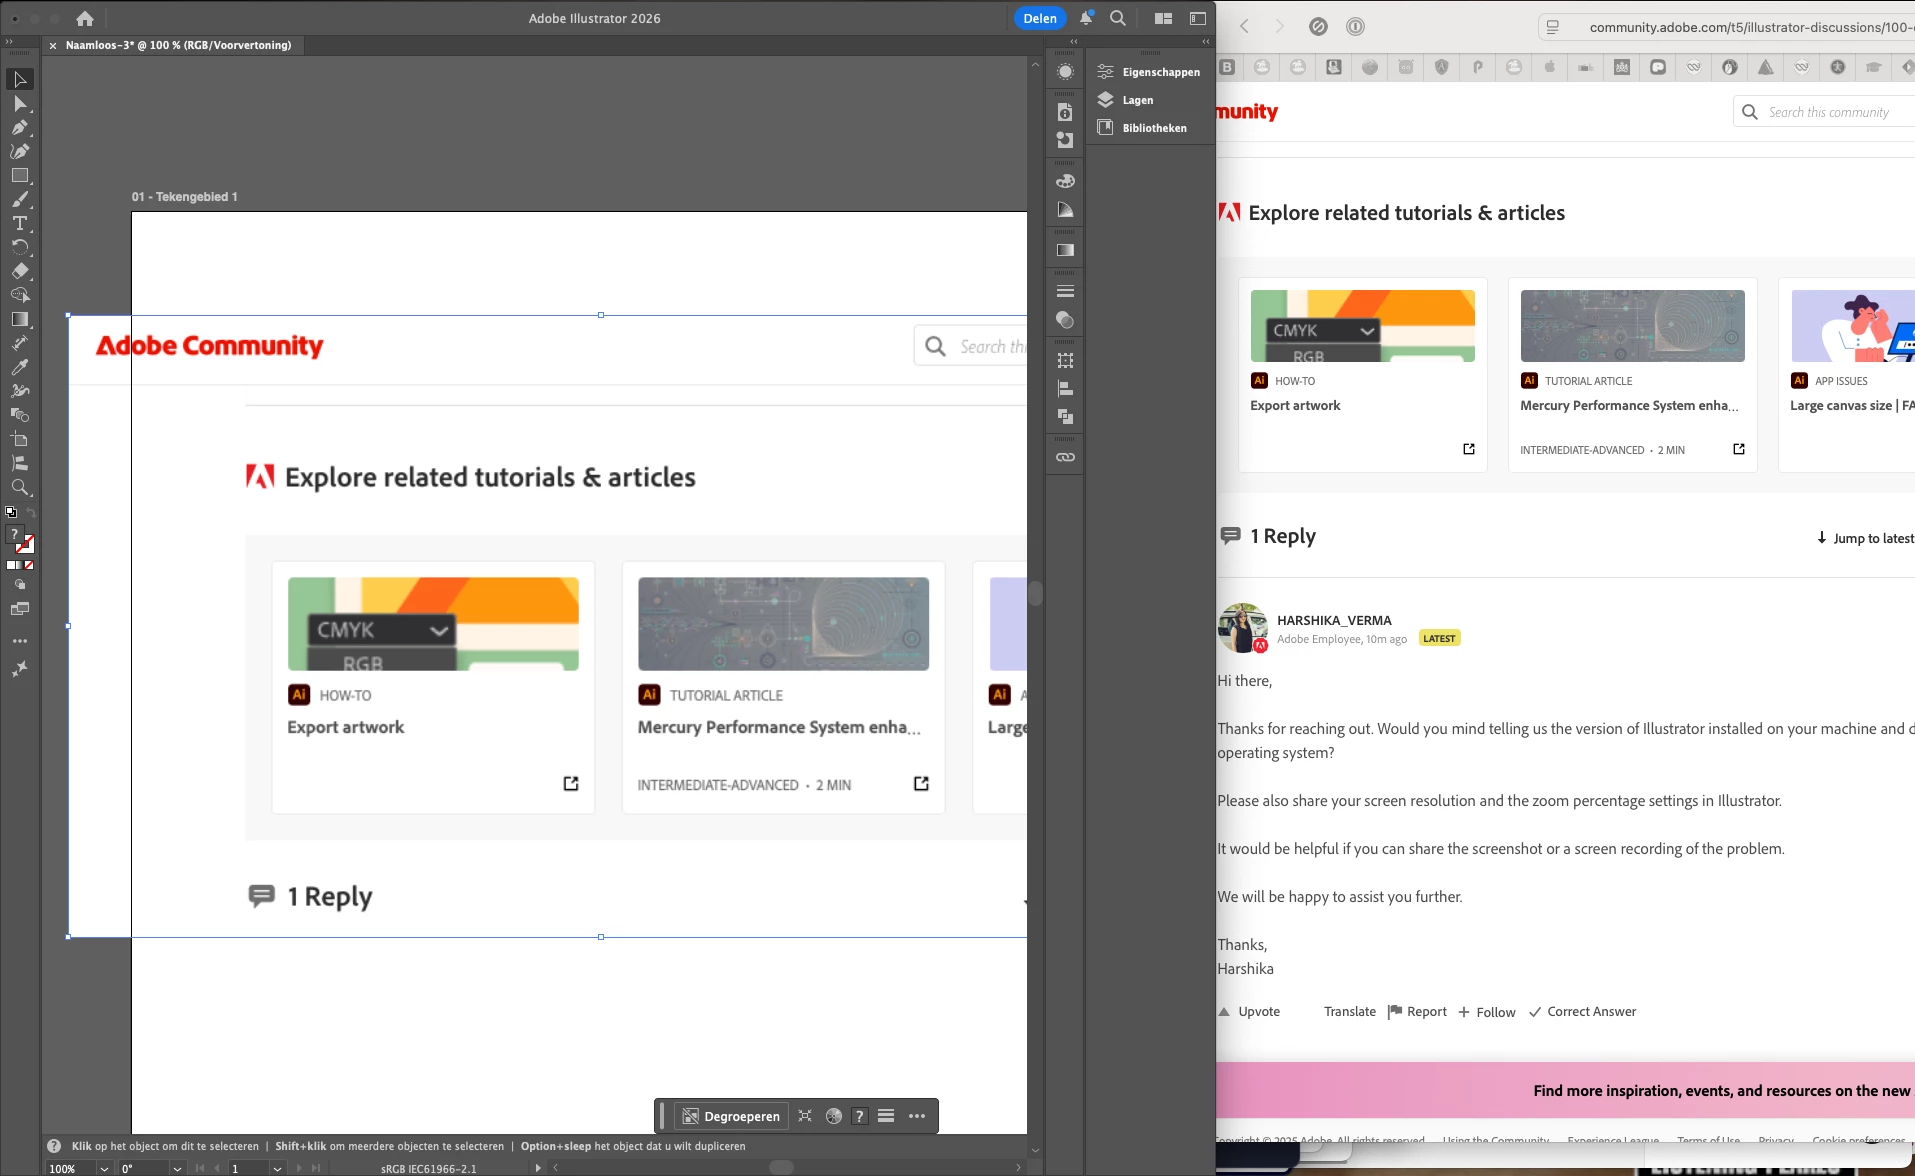
Task: Click the Delen share button
Action: click(x=1040, y=18)
